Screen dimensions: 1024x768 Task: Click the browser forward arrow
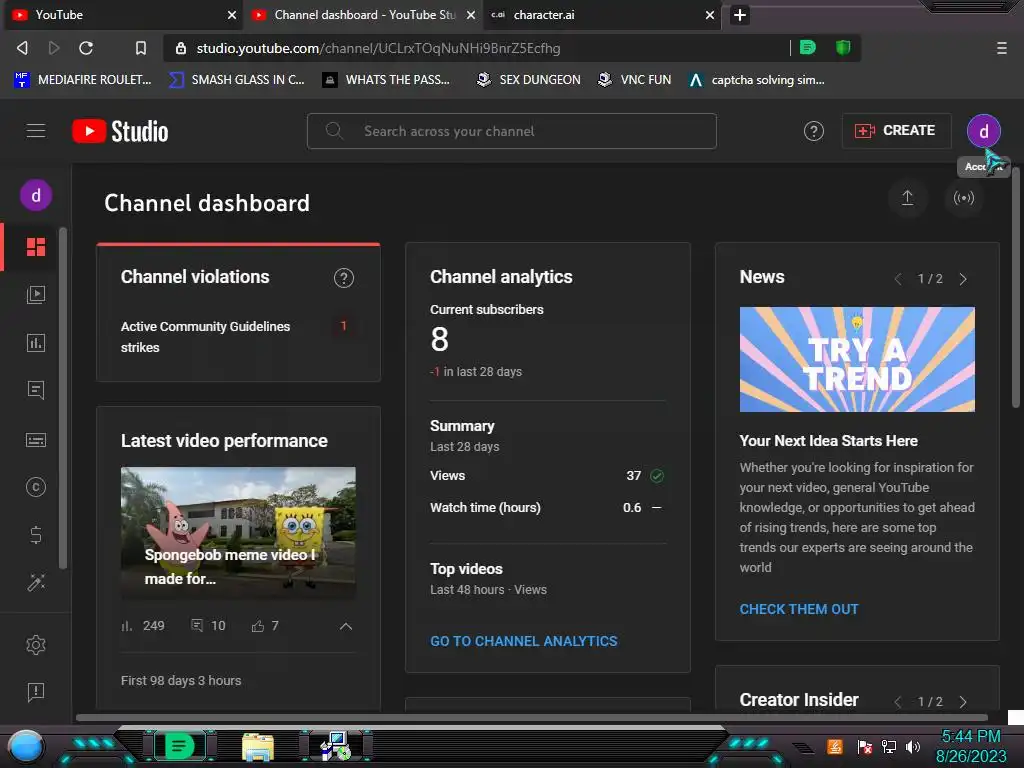pyautogui.click(x=54, y=48)
